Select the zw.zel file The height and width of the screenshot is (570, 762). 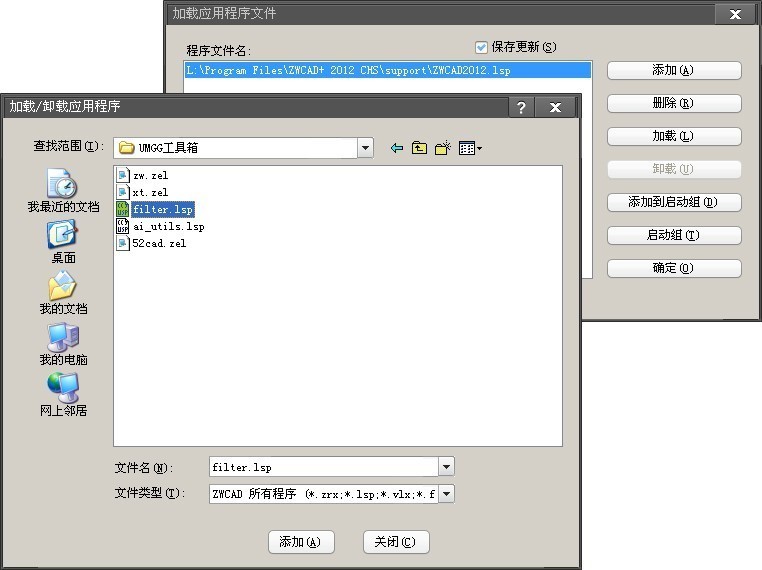(x=150, y=175)
